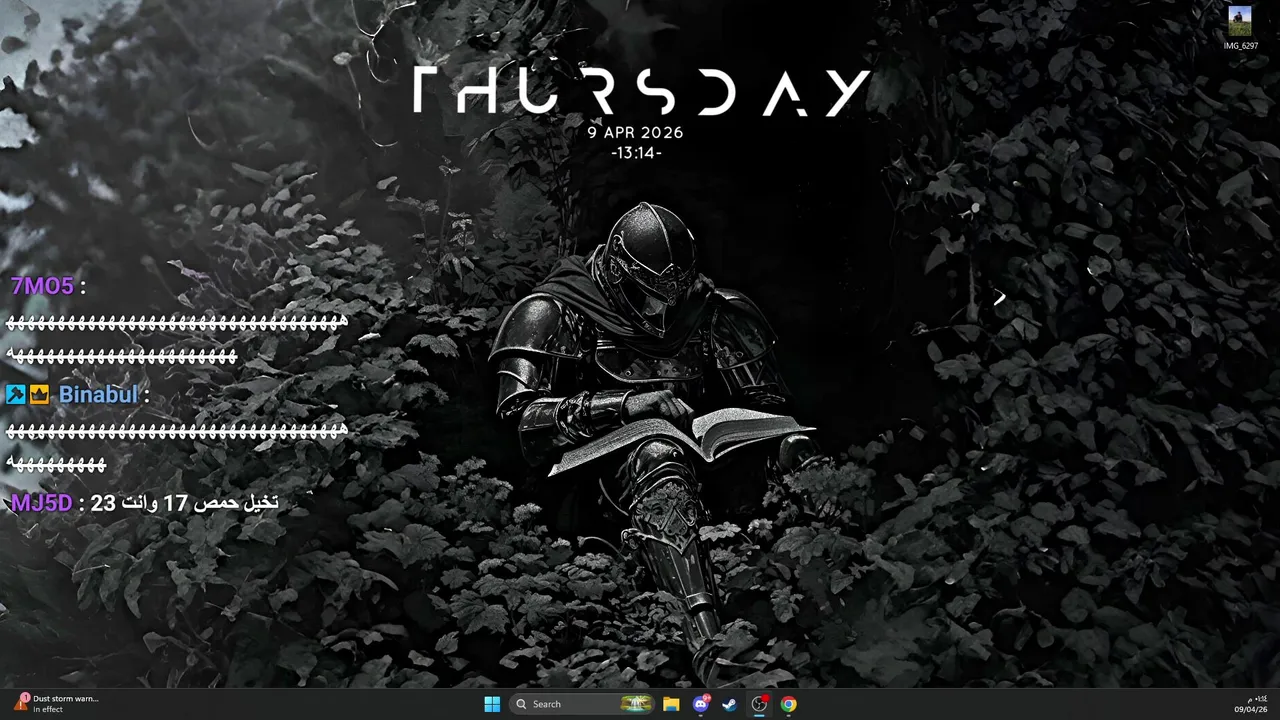Image resolution: width=1280 pixels, height=720 pixels.
Task: Open the taskbar clock showing 09/04/26
Action: click(1251, 704)
